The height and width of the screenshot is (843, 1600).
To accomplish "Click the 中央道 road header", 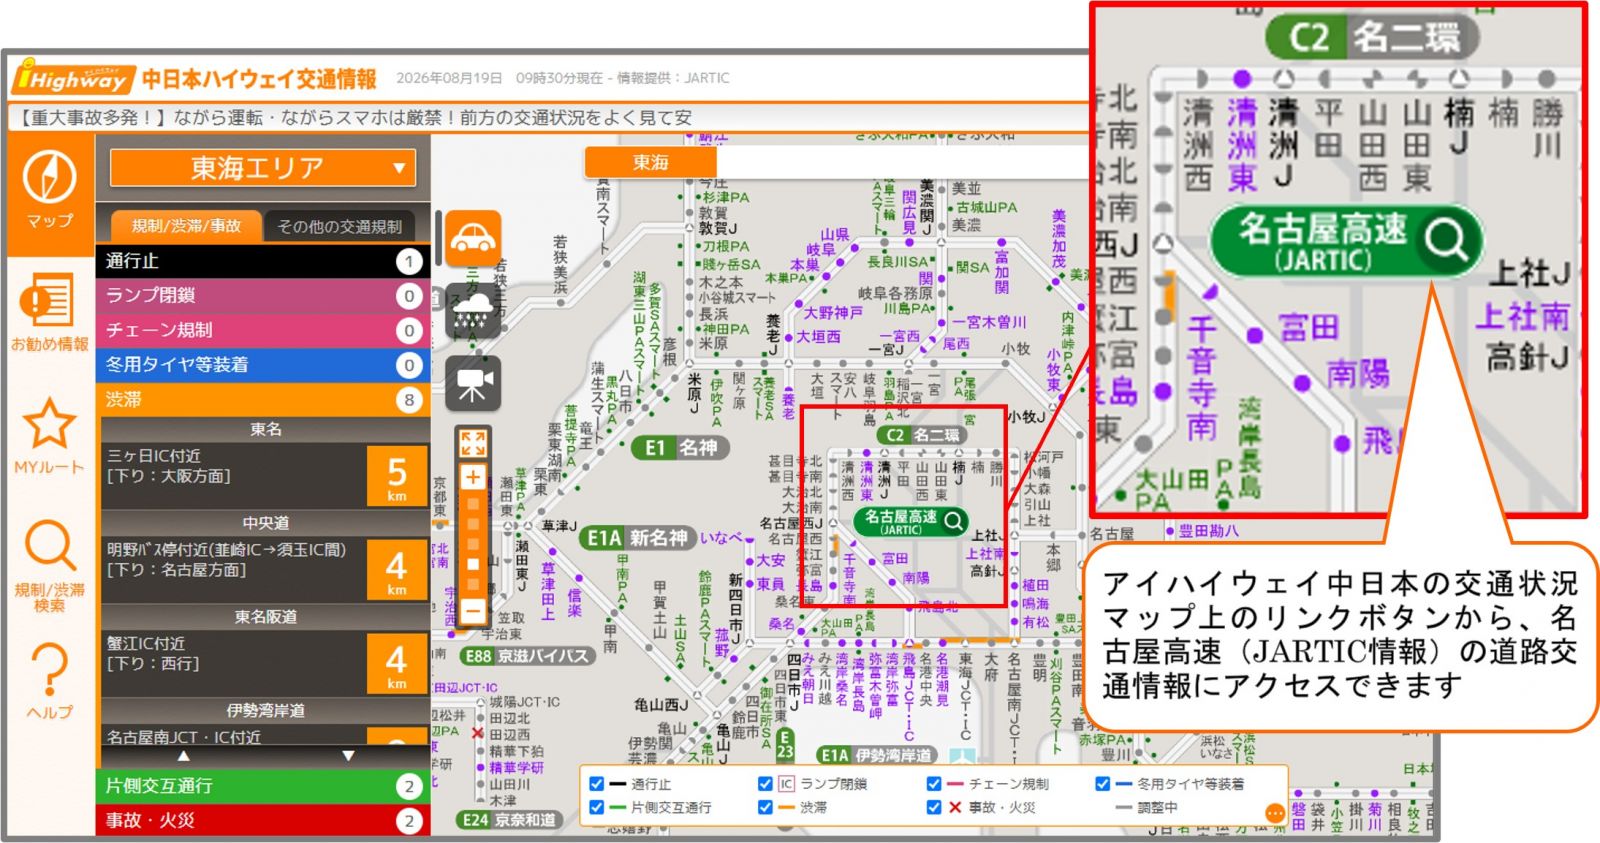I will 265,523.
